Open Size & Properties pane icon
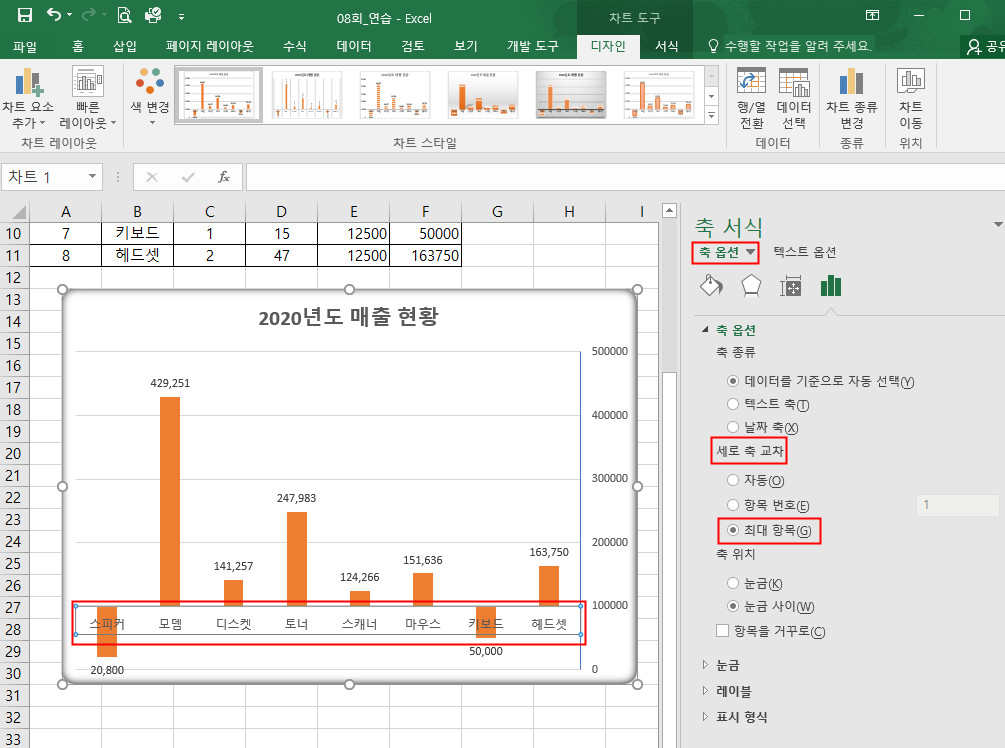The image size is (1005, 748). coord(791,286)
